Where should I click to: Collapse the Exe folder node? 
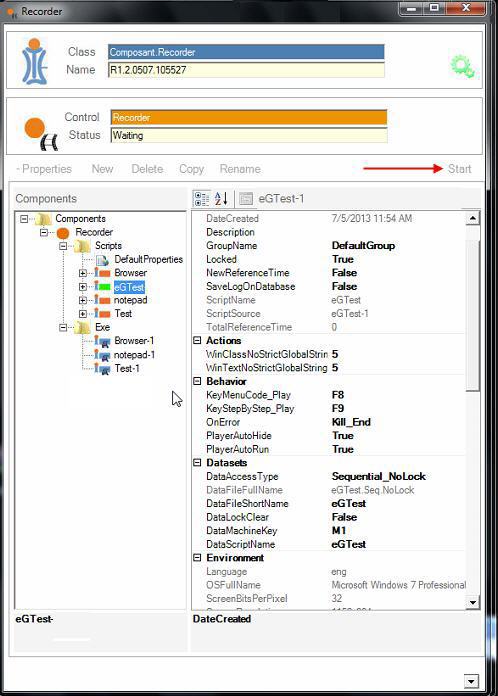pos(63,327)
